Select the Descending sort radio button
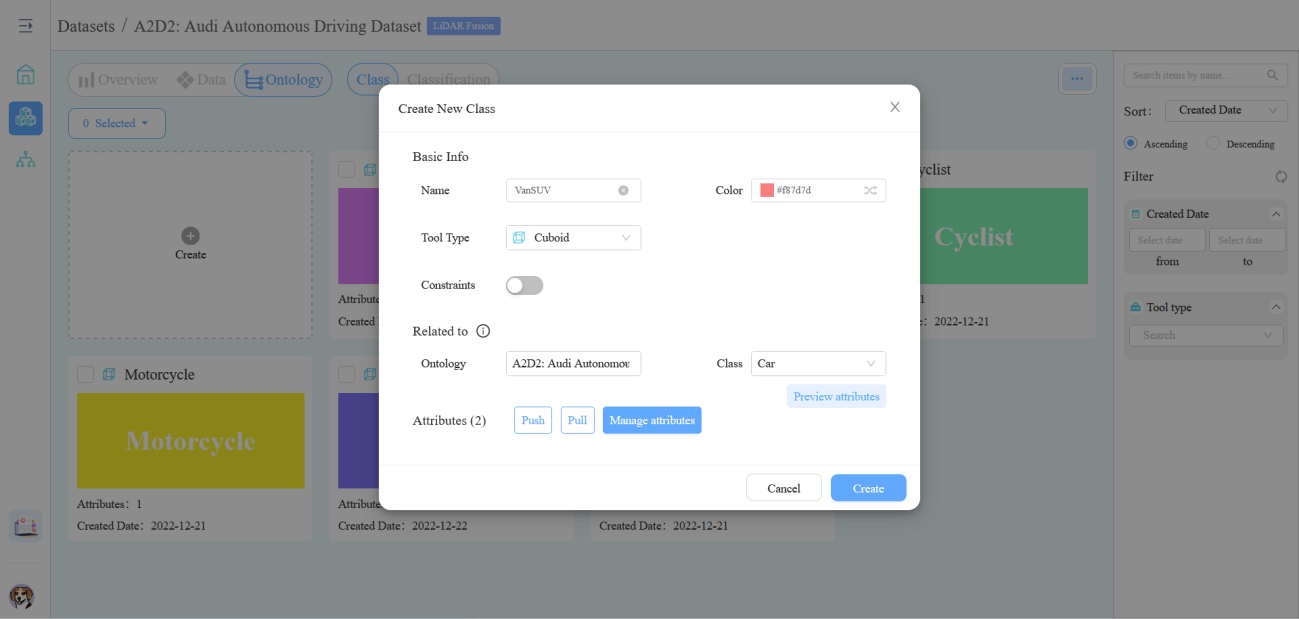The image size is (1299, 619). coord(1213,143)
